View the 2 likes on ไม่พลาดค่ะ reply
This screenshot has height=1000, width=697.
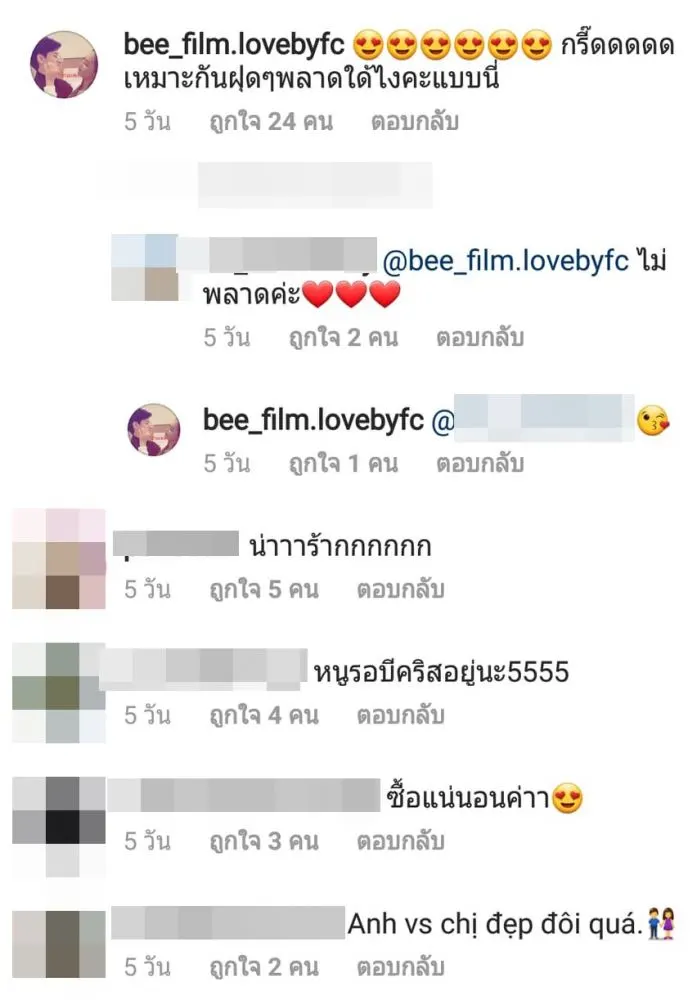(x=344, y=337)
